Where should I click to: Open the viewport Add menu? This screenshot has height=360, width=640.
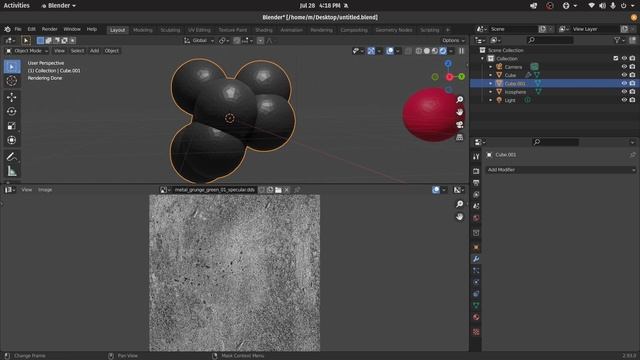(x=94, y=51)
